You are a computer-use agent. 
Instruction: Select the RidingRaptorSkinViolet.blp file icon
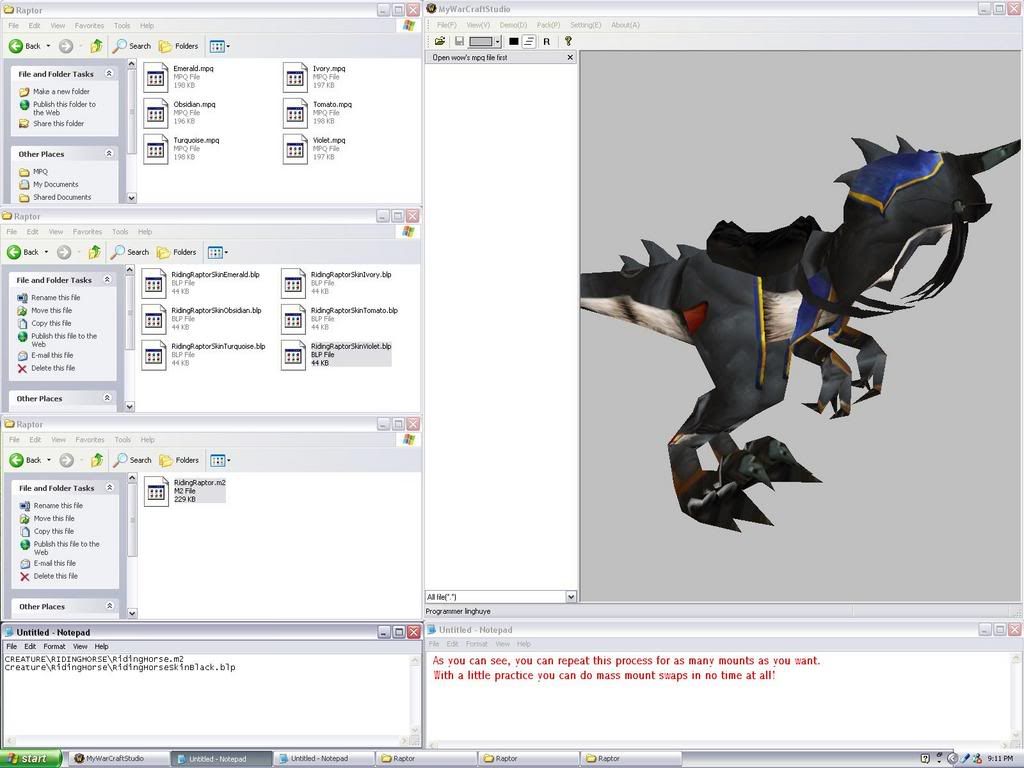(x=293, y=356)
